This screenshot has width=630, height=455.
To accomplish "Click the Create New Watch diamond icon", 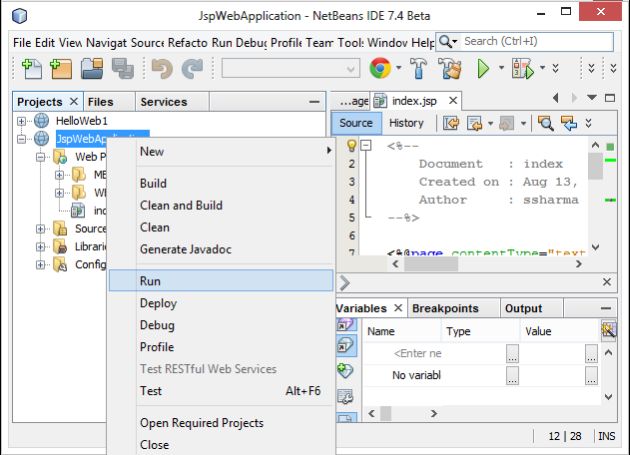I will [x=345, y=371].
